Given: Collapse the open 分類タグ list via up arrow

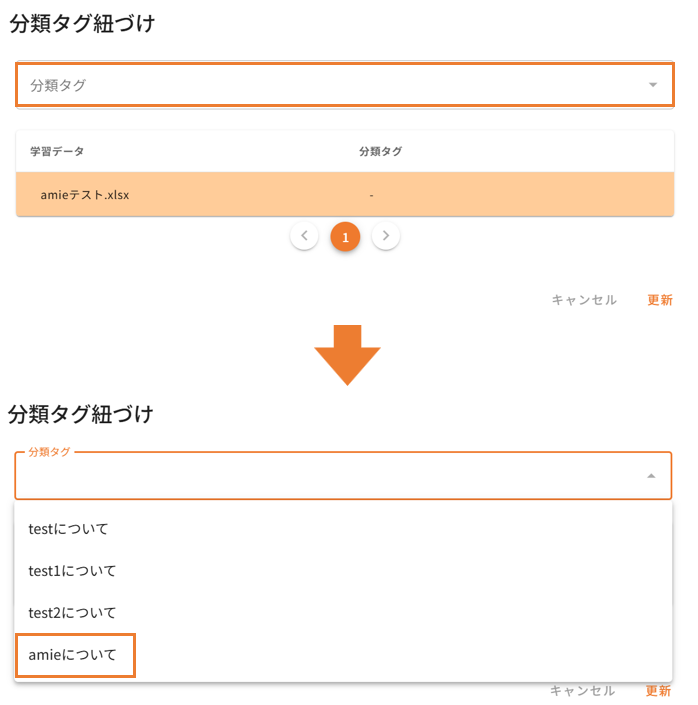Looking at the screenshot, I should click(x=651, y=476).
